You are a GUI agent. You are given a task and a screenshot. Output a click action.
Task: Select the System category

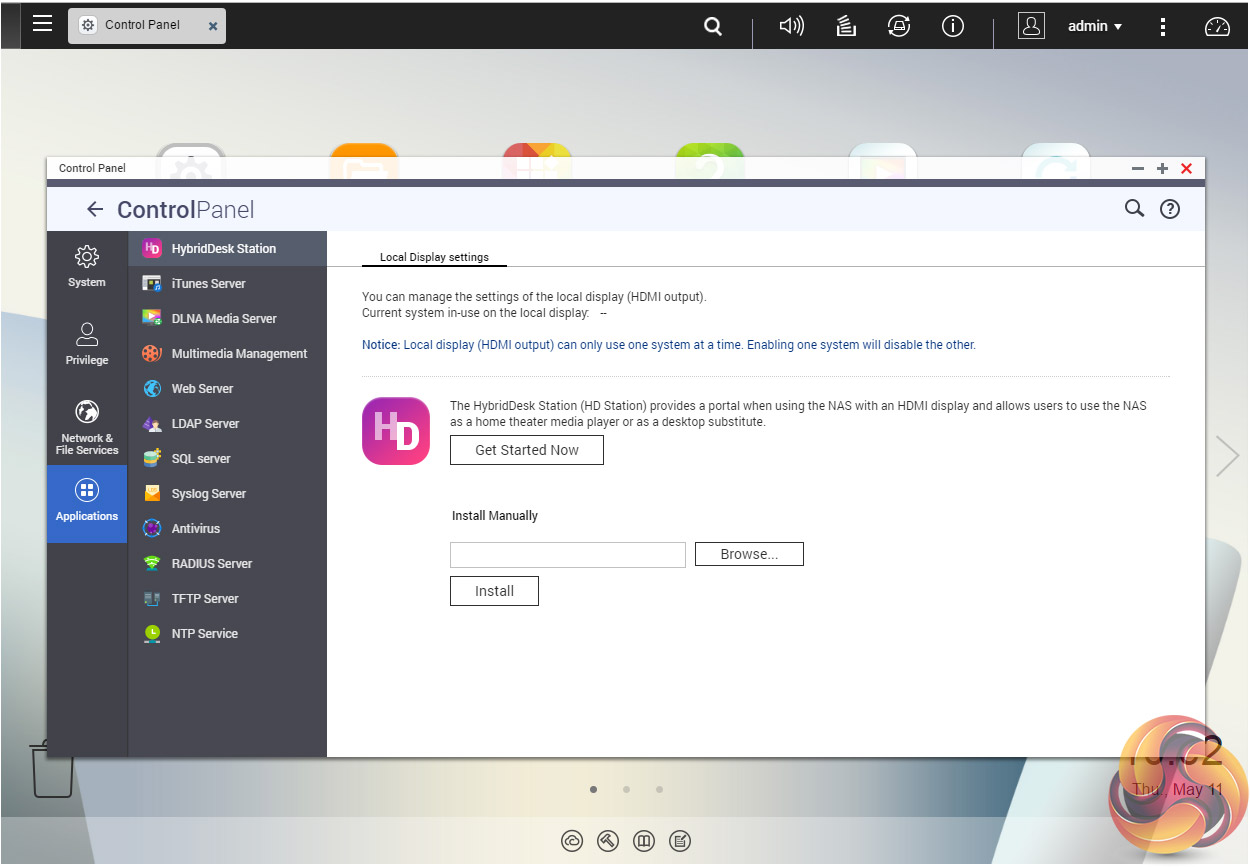[87, 266]
